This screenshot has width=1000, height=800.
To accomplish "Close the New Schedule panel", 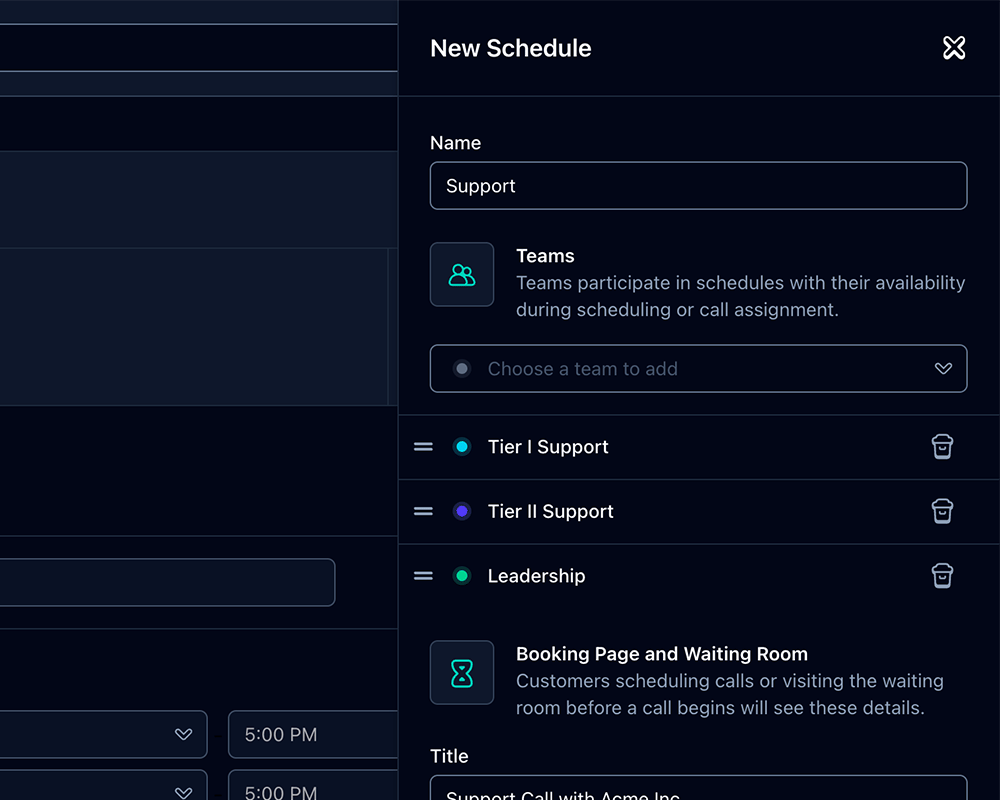I will (x=954, y=48).
